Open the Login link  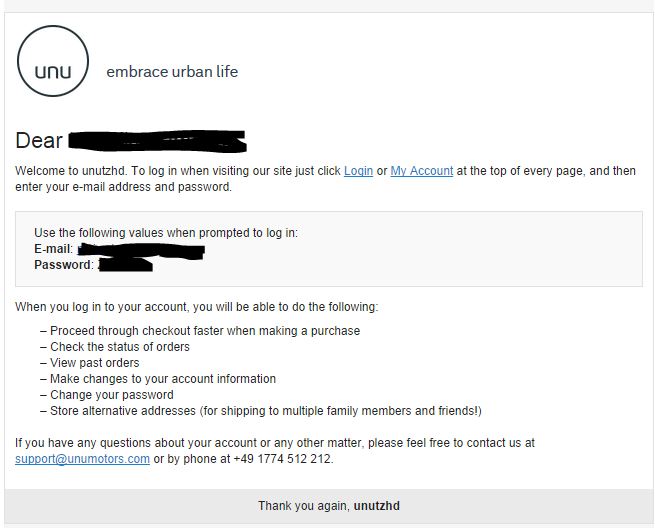tap(358, 171)
